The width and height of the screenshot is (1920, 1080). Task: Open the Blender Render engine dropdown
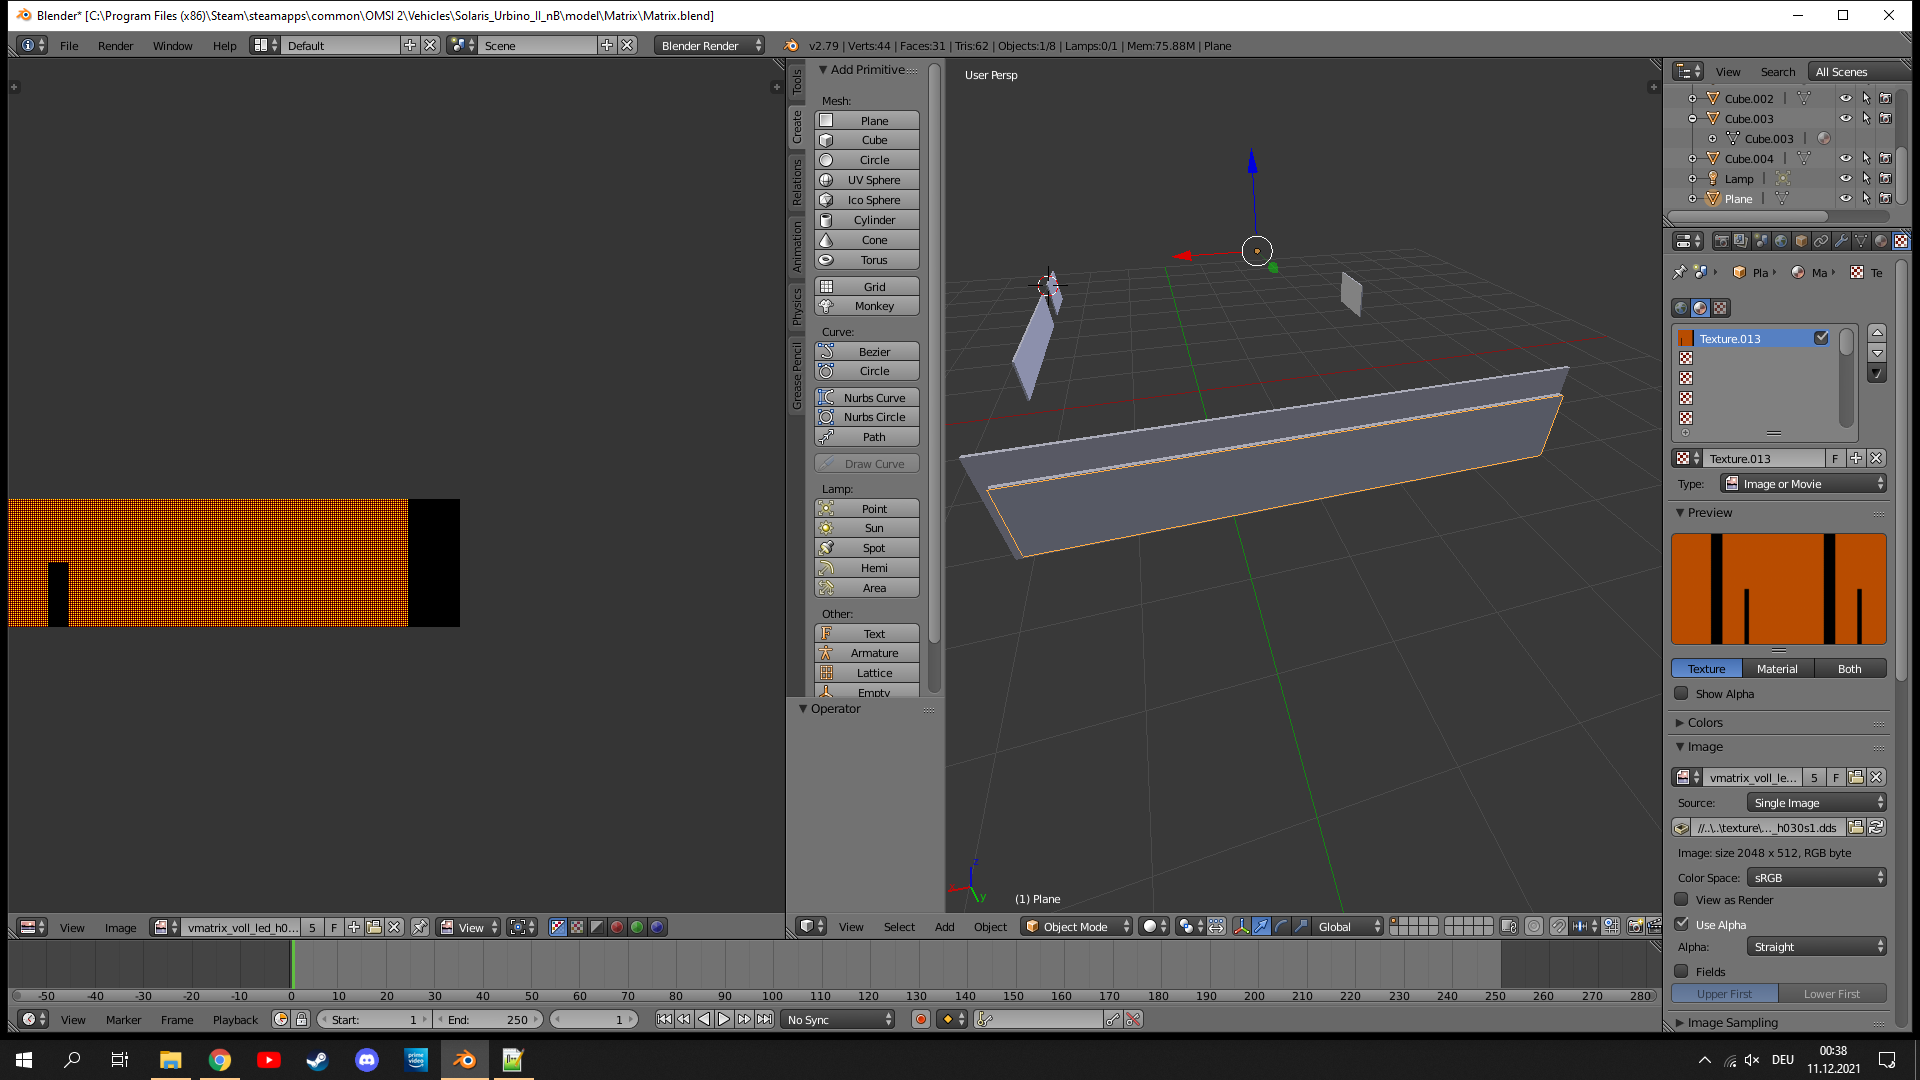click(x=710, y=45)
